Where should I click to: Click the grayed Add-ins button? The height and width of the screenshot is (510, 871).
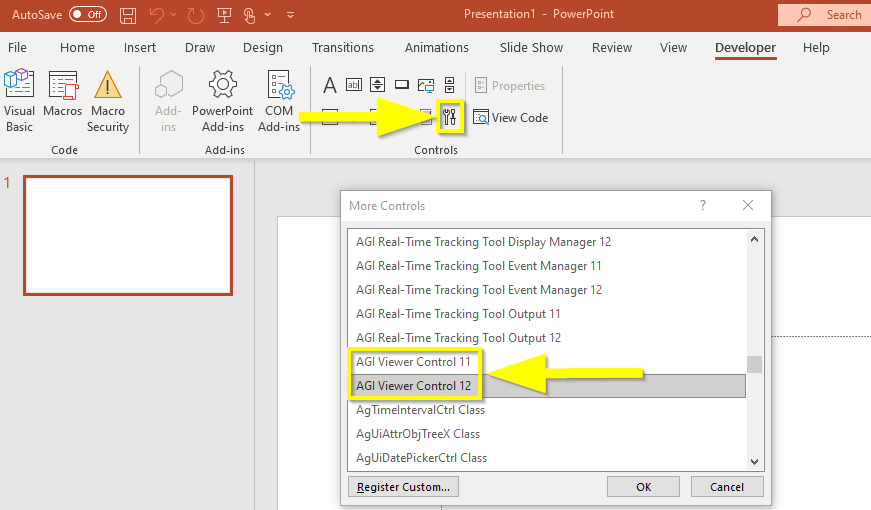click(x=168, y=101)
